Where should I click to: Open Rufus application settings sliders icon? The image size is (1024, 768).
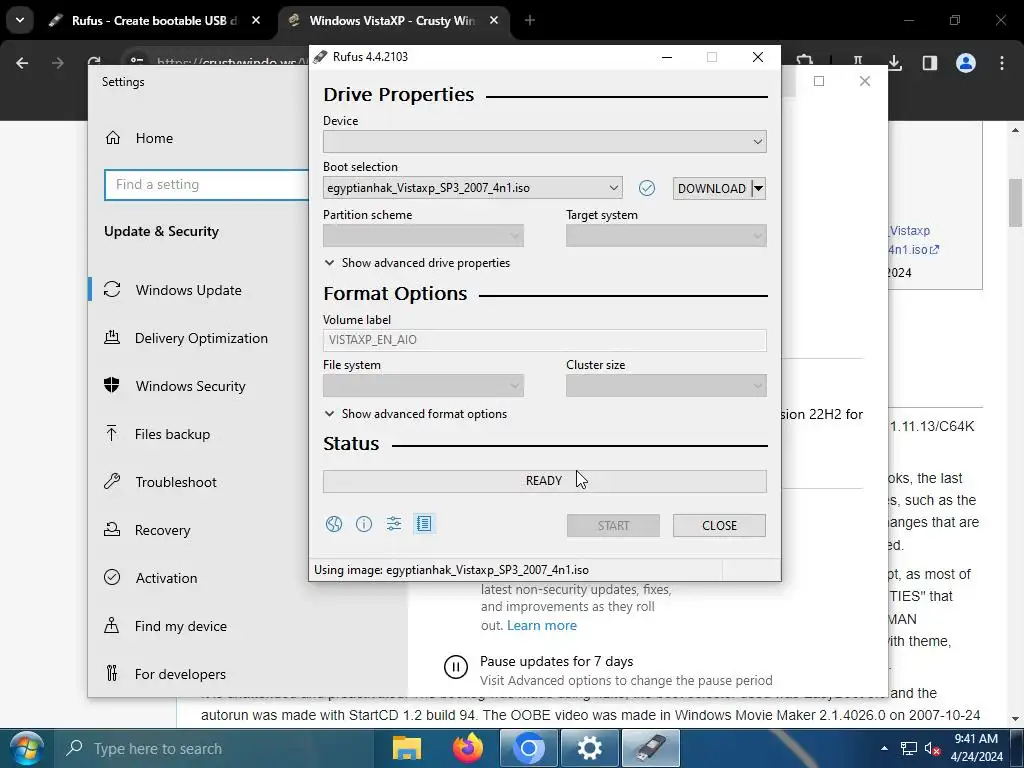(x=394, y=524)
